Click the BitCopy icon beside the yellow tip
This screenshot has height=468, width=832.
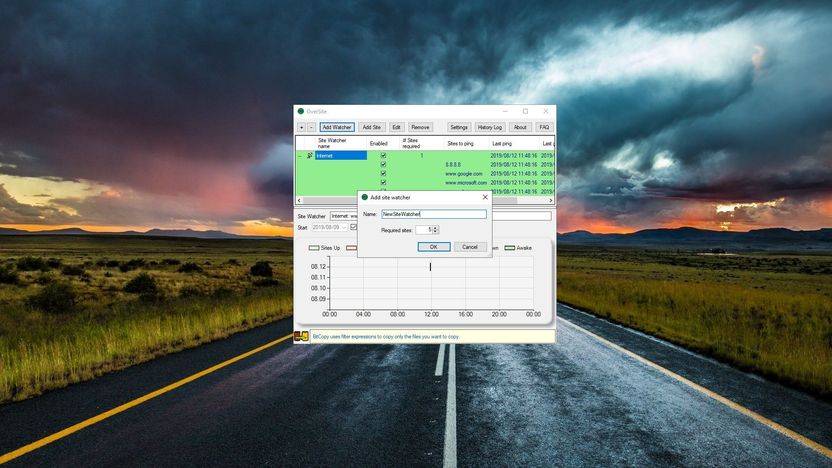pyautogui.click(x=301, y=336)
